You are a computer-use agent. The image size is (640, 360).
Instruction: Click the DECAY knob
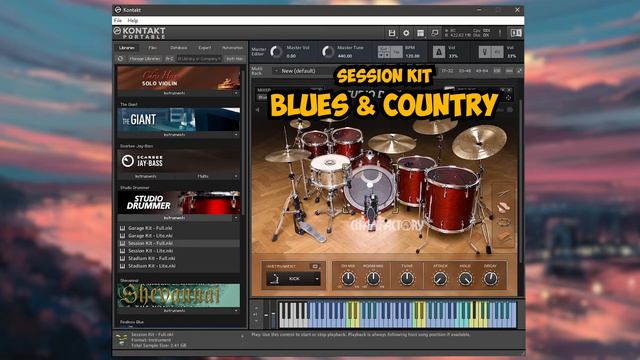[x=490, y=279]
